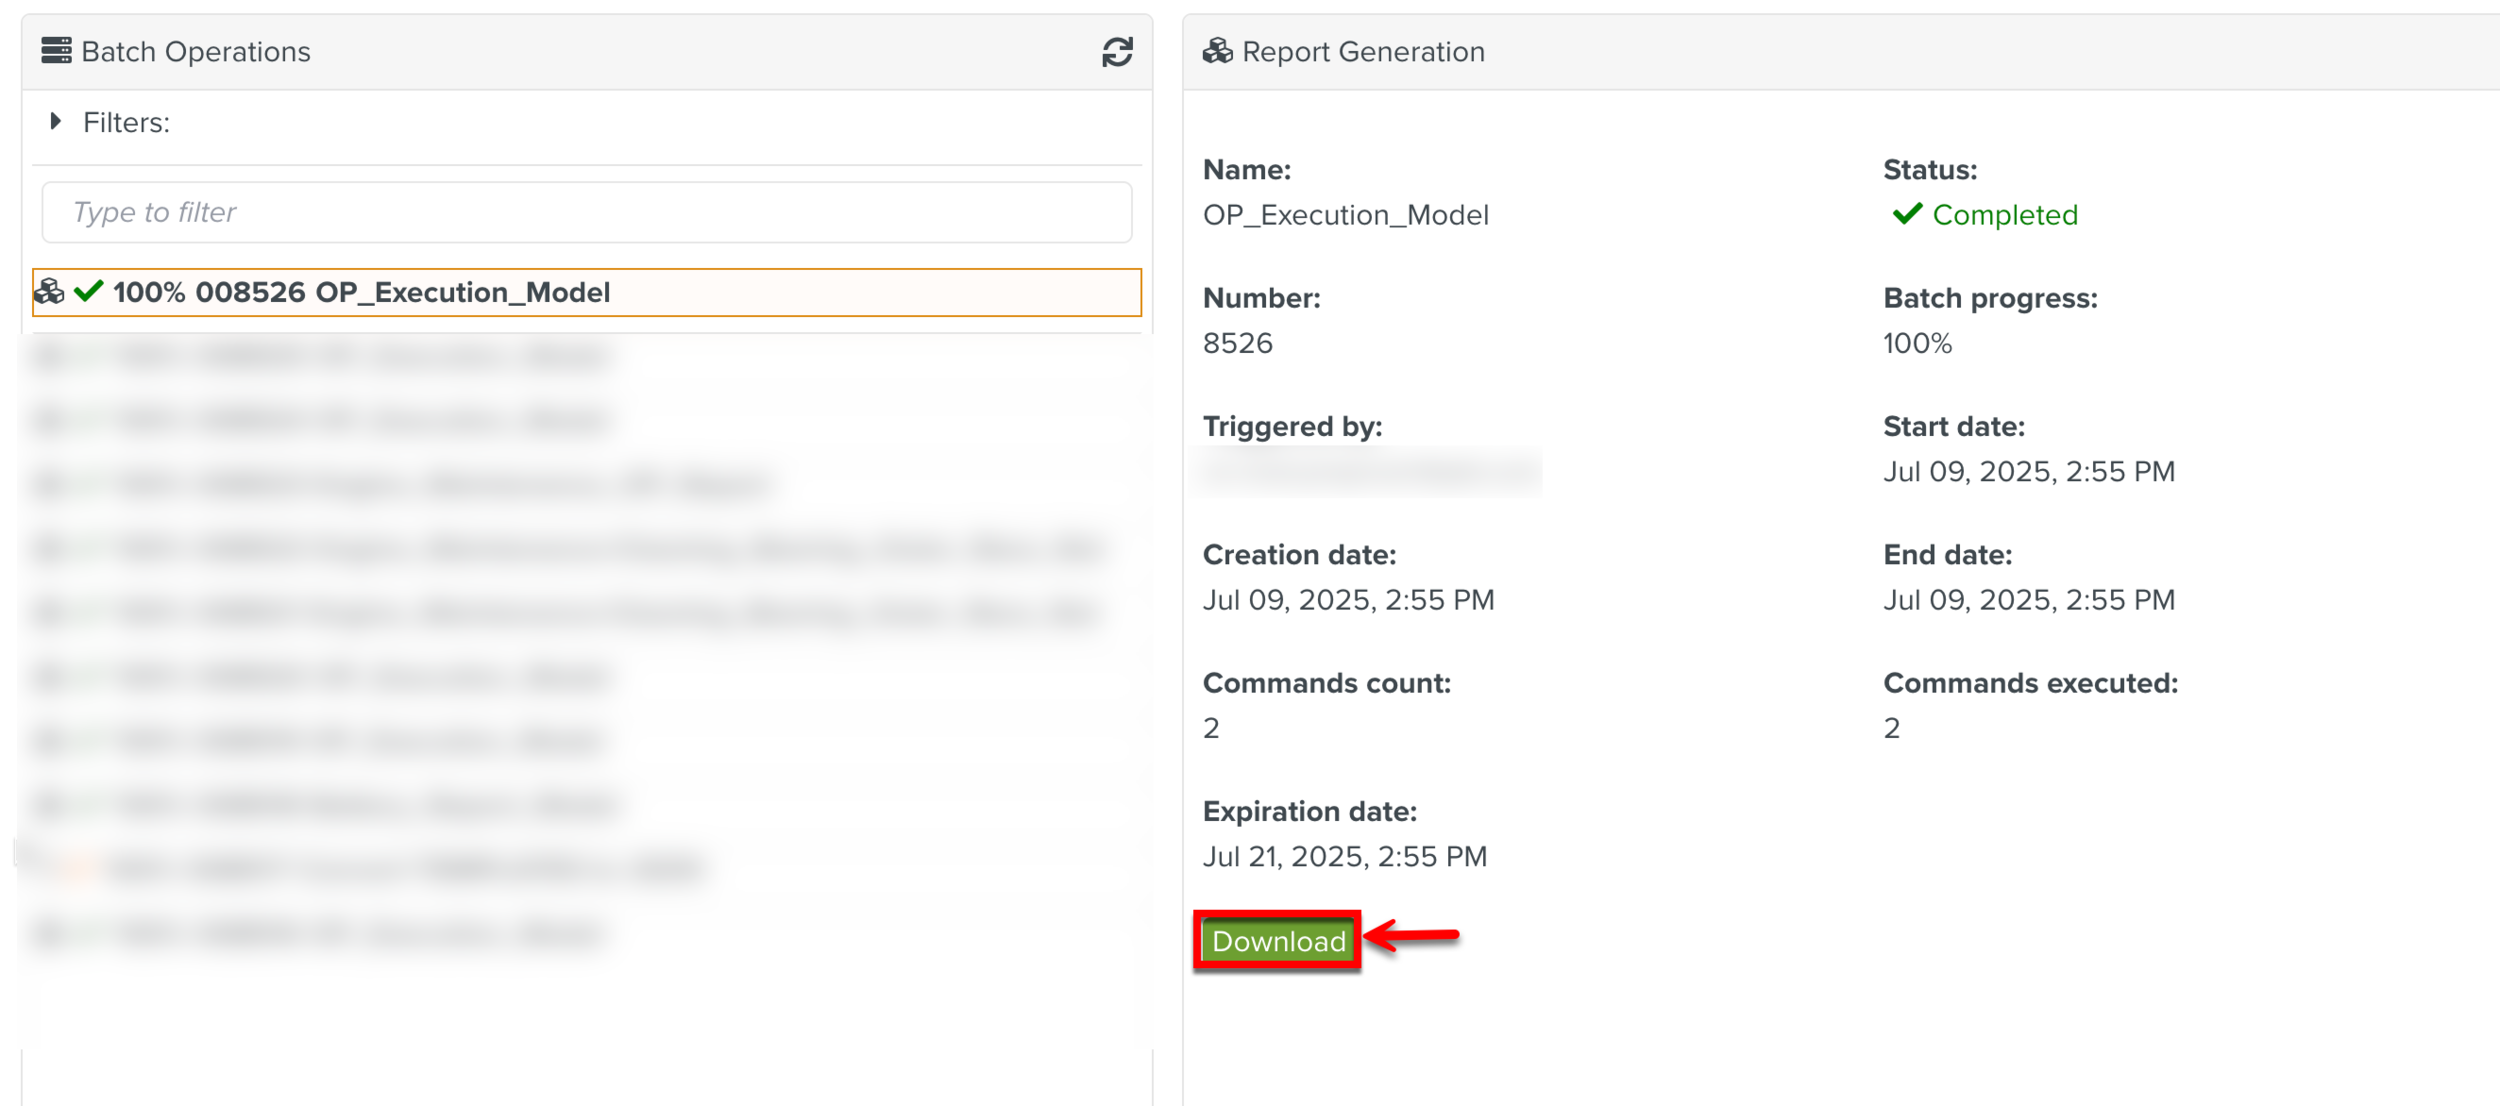Click the Start date value

click(2028, 472)
